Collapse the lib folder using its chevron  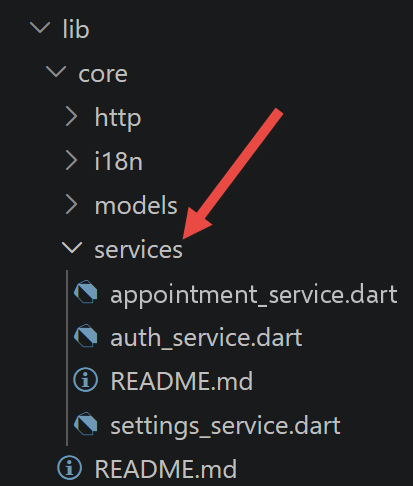[40, 28]
